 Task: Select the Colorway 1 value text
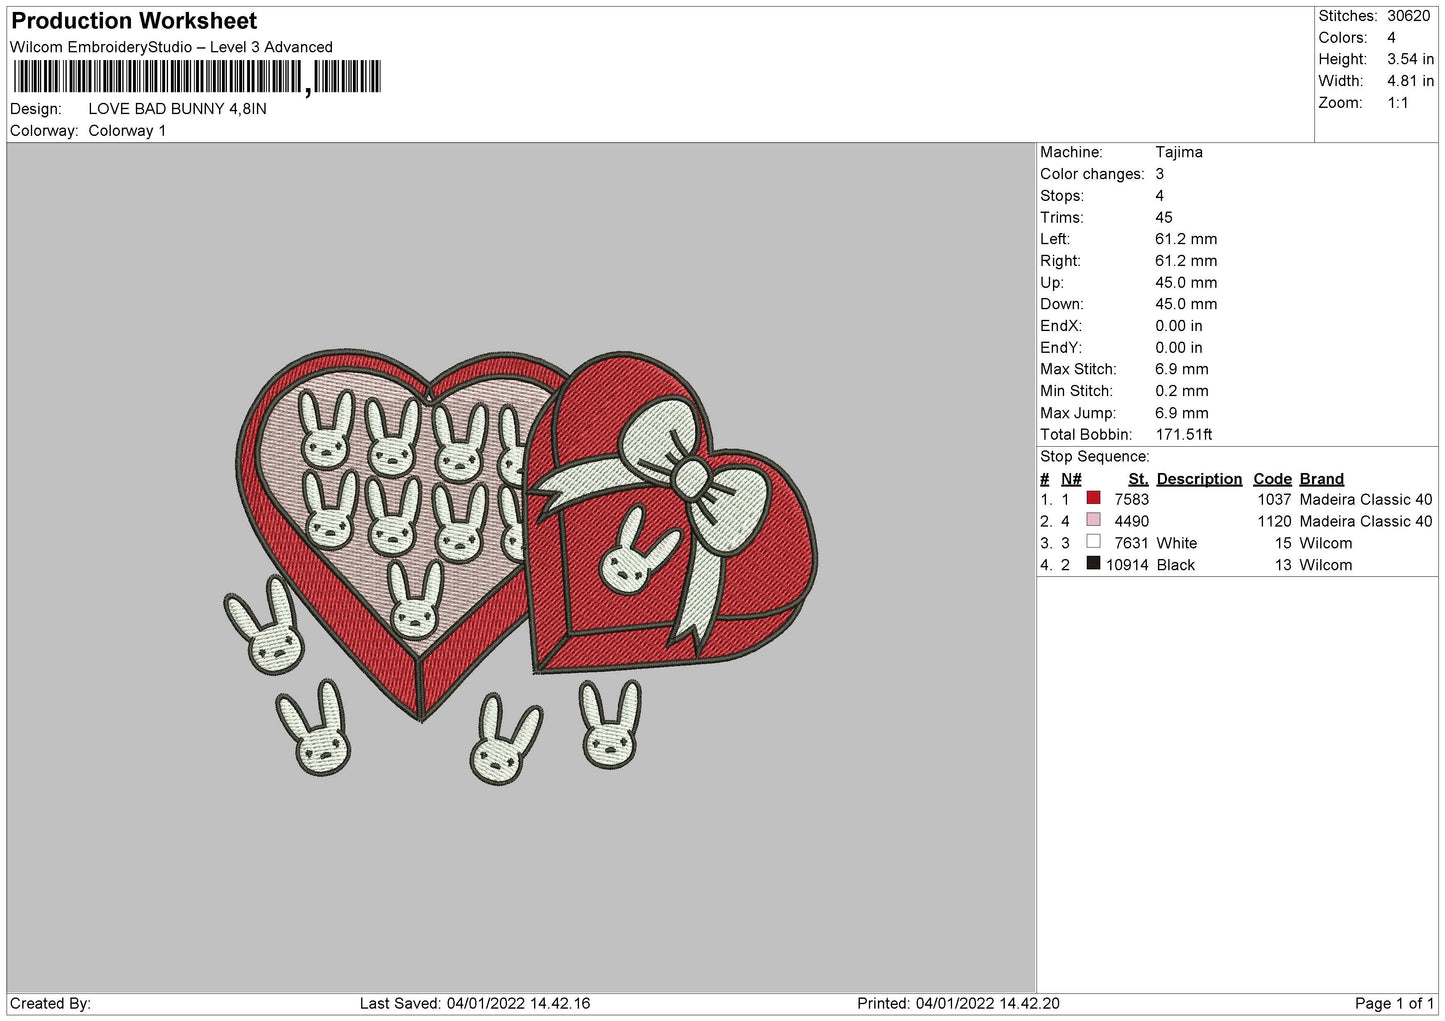pos(127,131)
